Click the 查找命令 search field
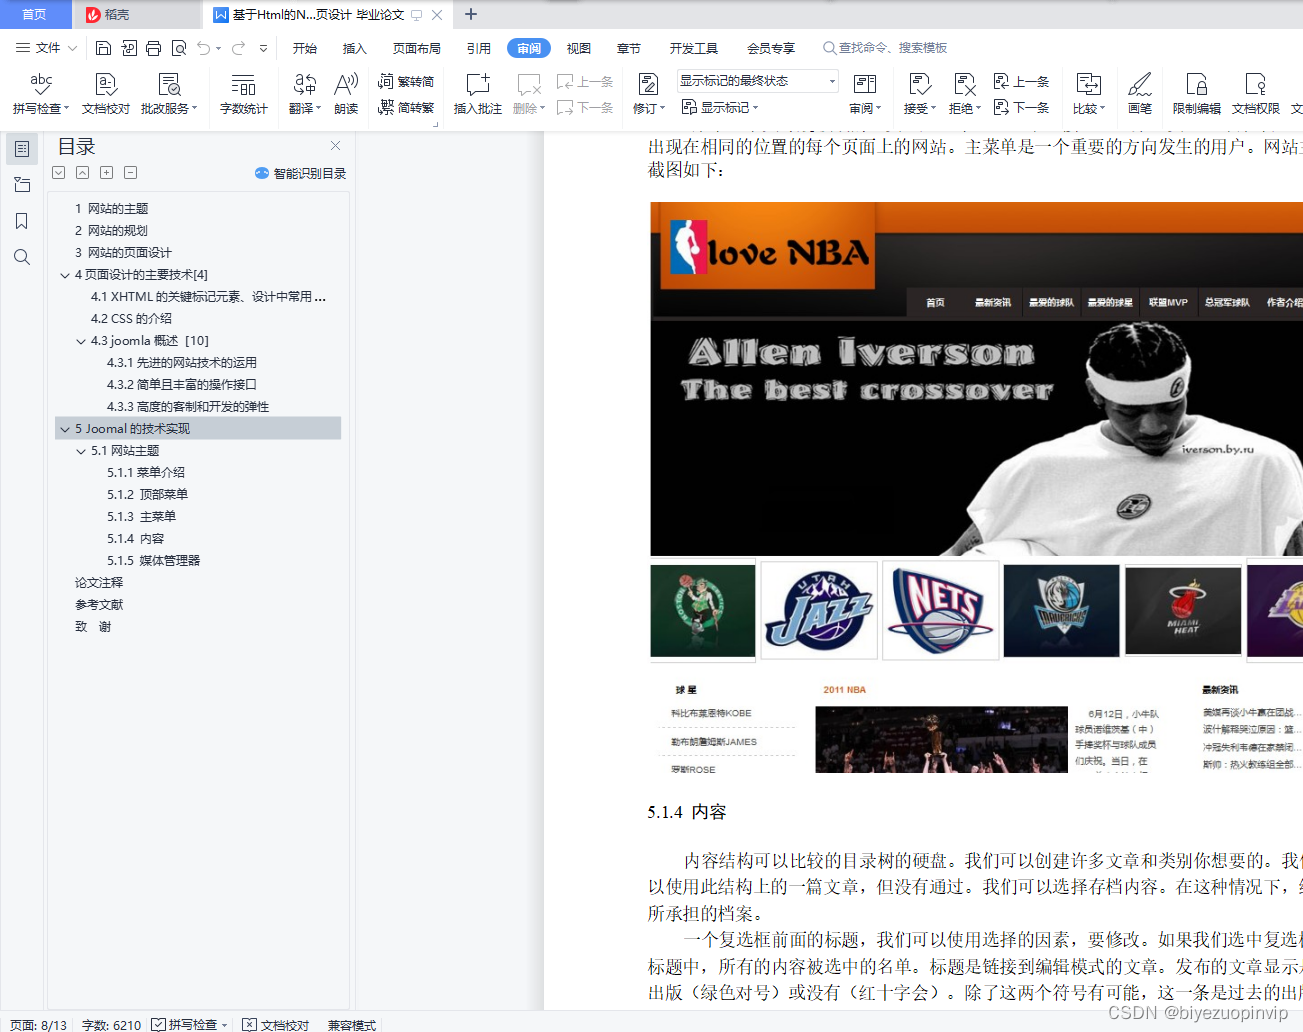 (x=885, y=48)
